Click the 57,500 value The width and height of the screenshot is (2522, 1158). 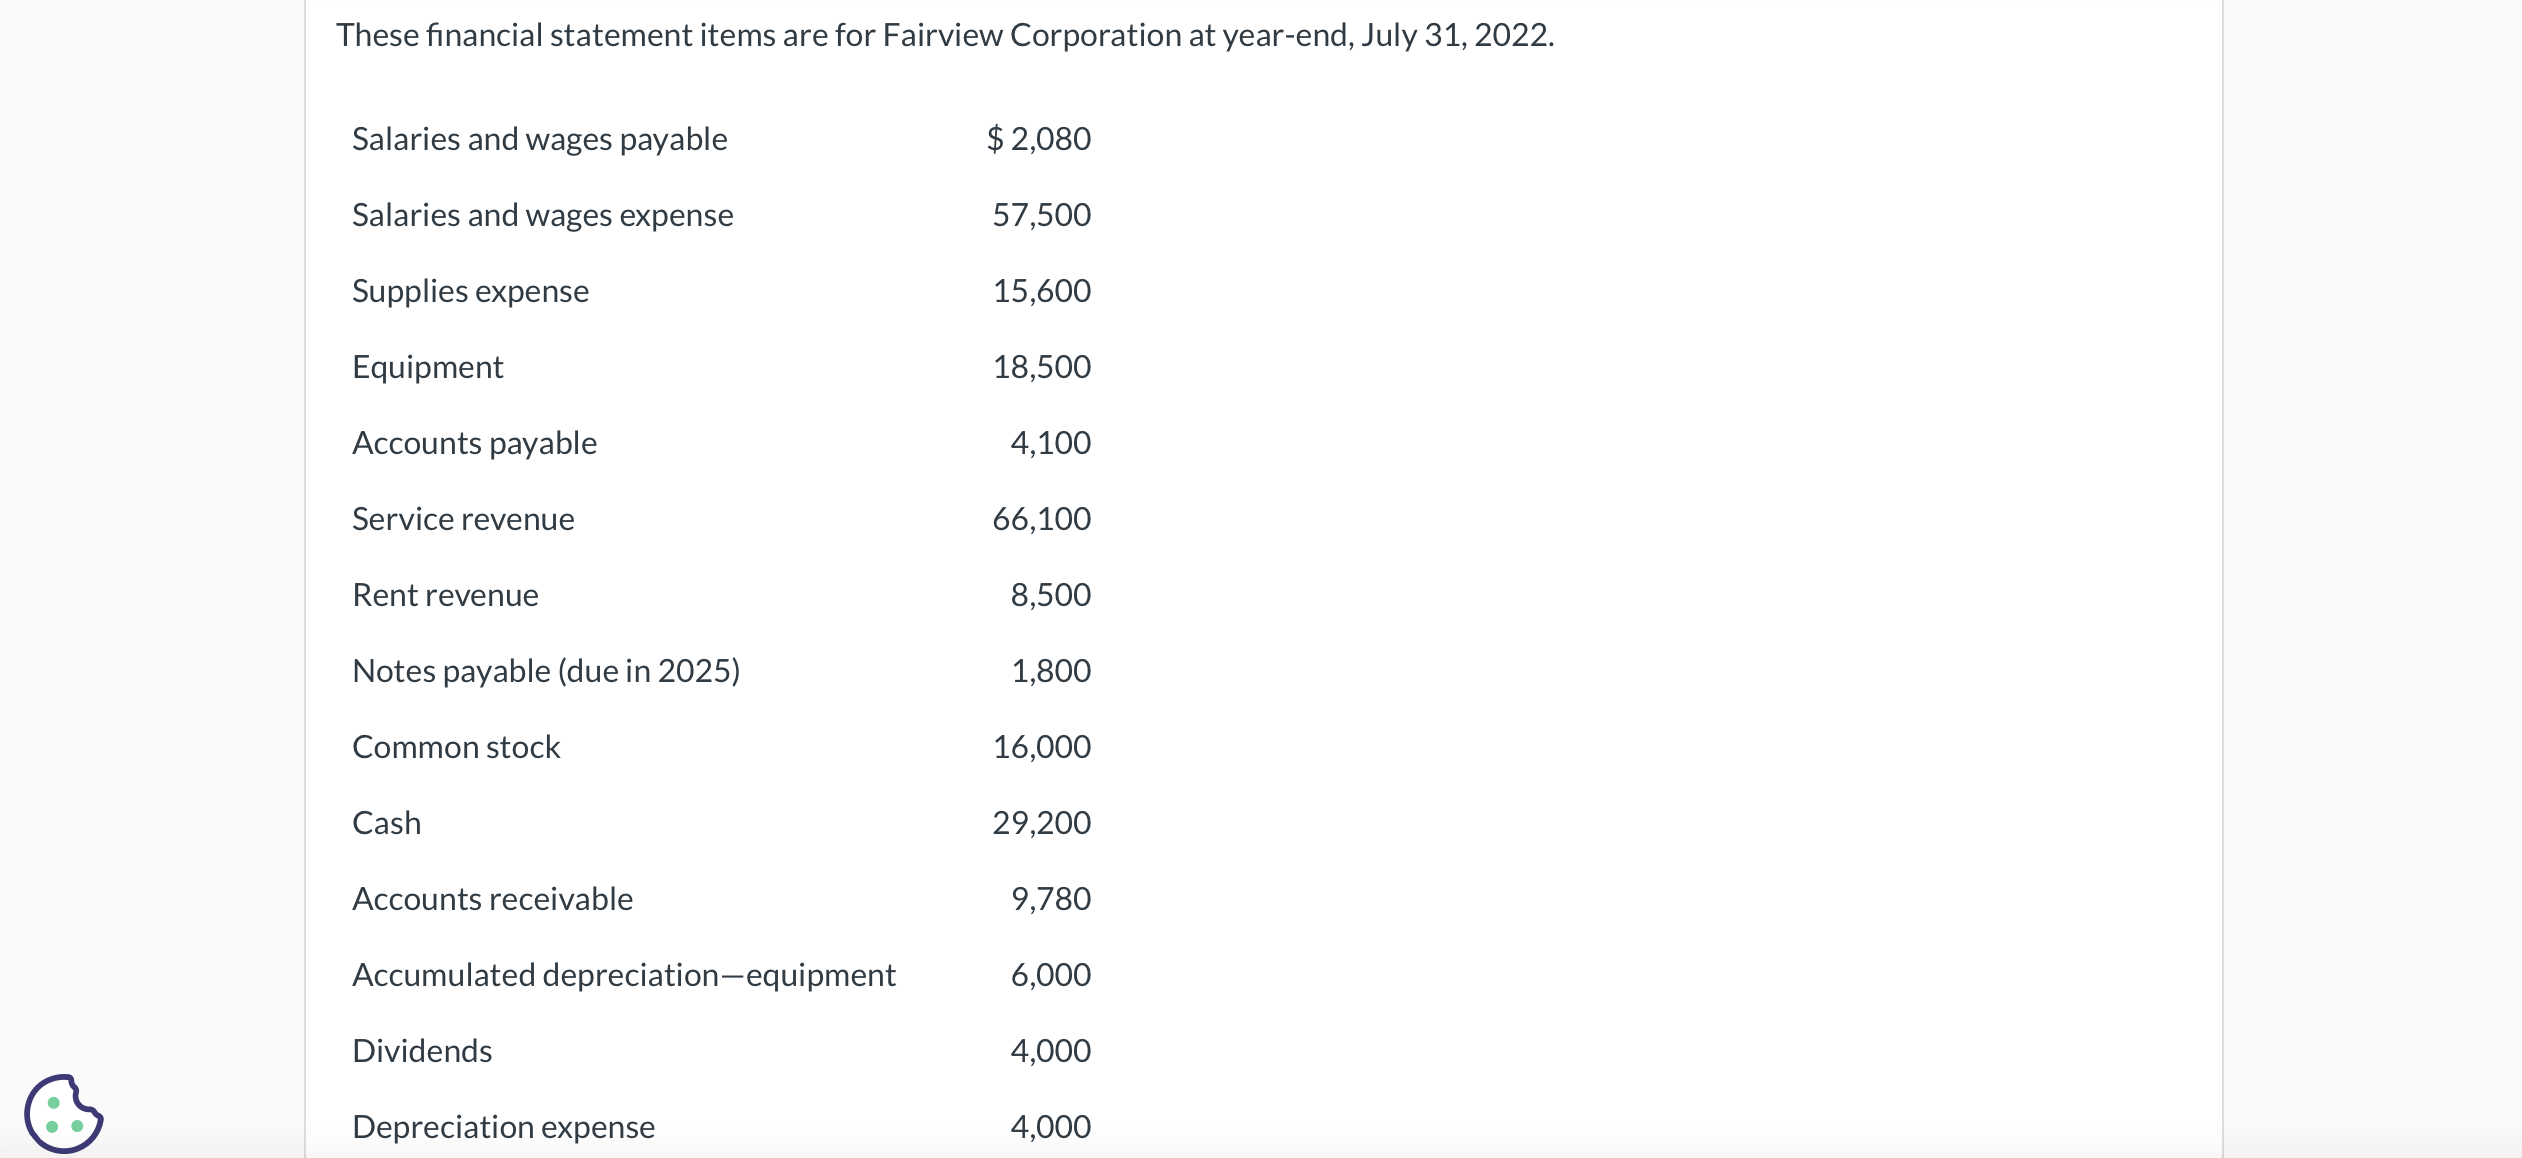(1041, 215)
